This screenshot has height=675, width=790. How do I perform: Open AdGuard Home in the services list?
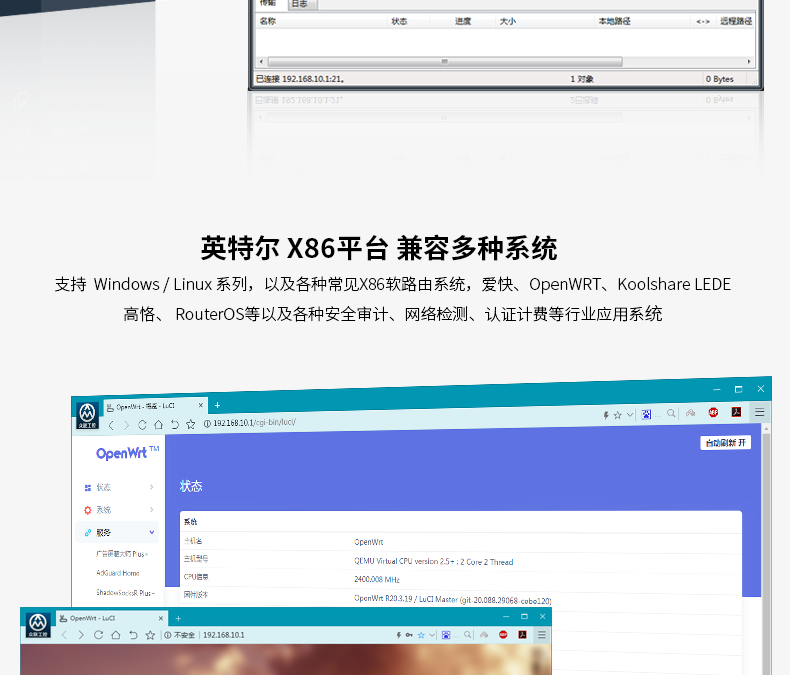118,573
